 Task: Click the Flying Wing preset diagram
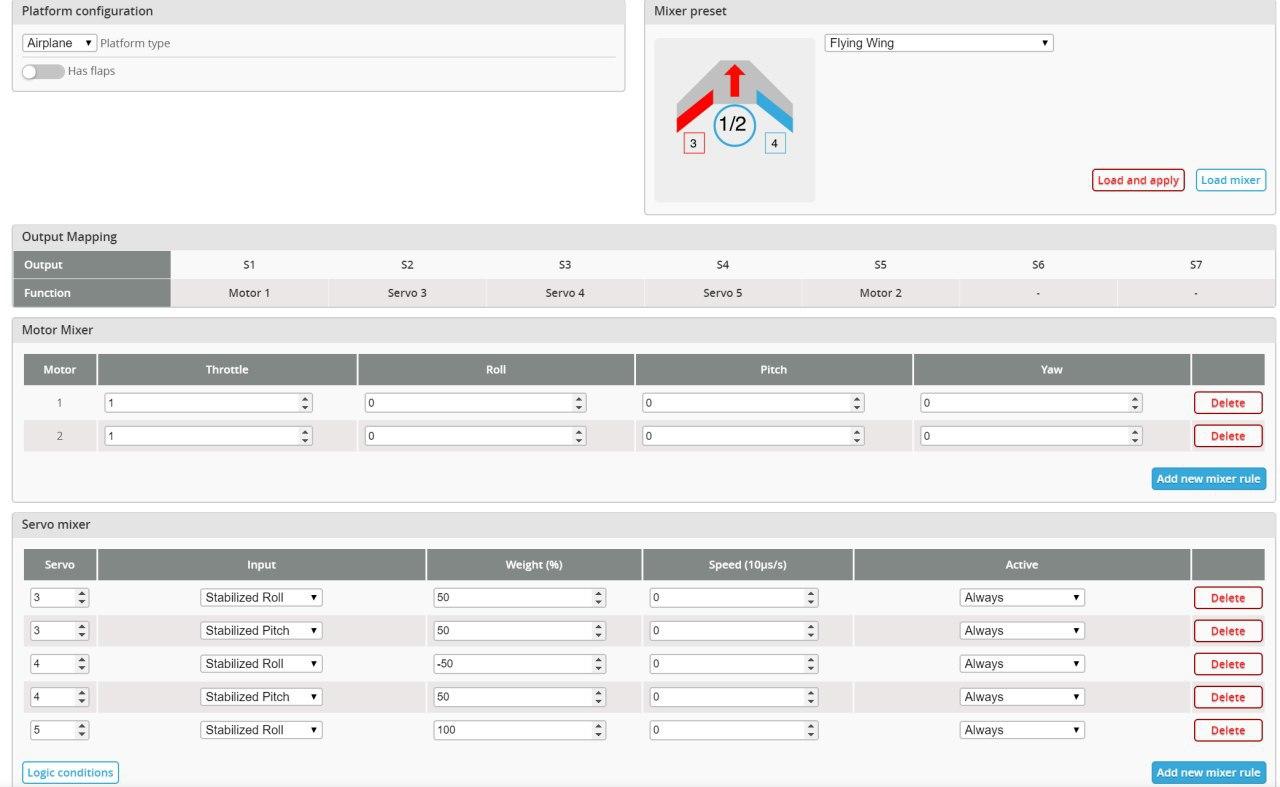pyautogui.click(x=733, y=119)
